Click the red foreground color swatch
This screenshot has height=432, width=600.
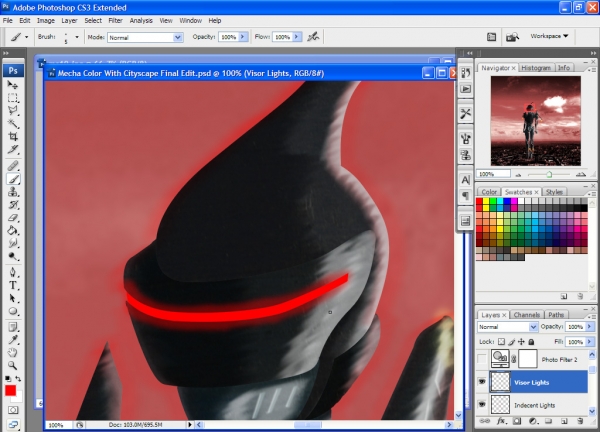tap(10, 390)
